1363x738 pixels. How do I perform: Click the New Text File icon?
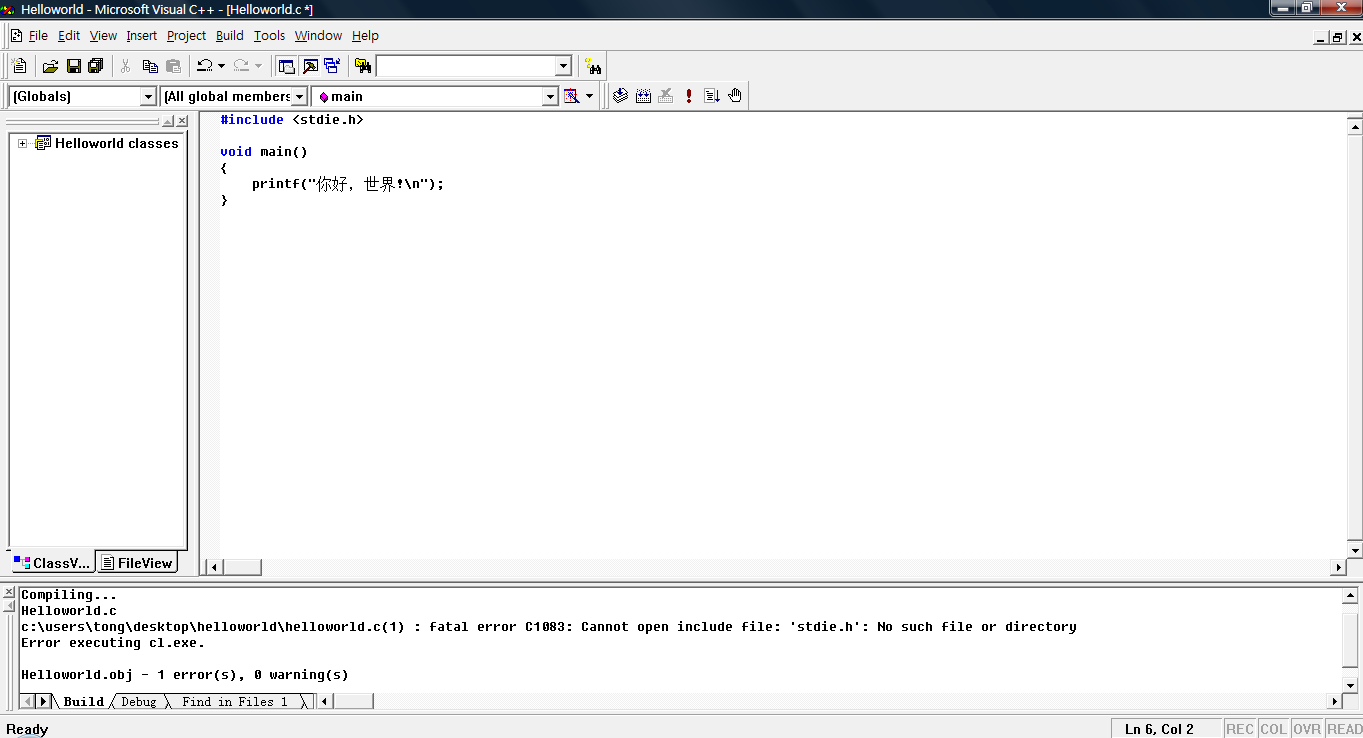tap(19, 66)
